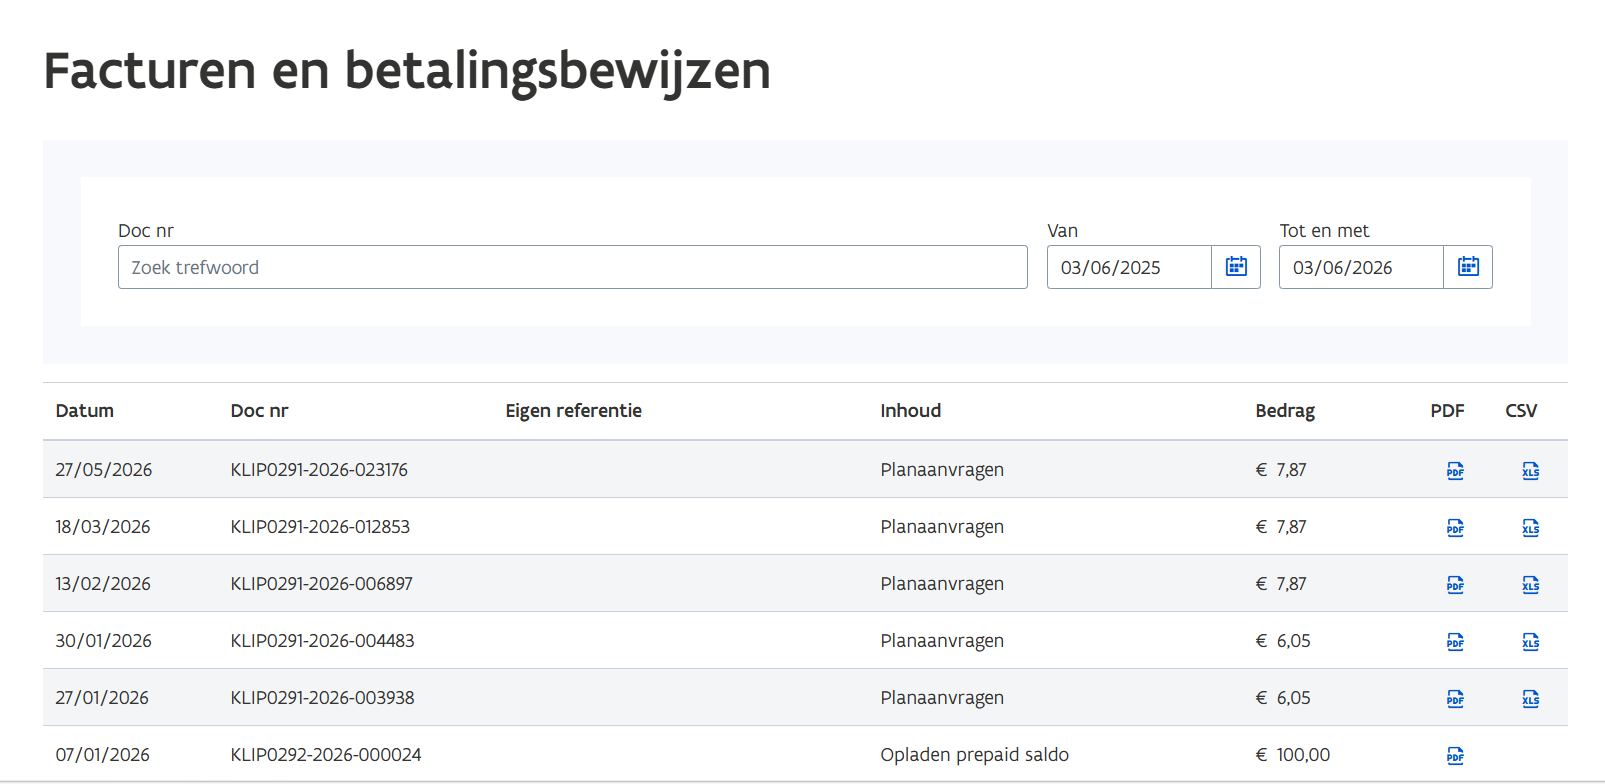Select date cell 30/01/2026
Screen dimensions: 1605x784
click(x=104, y=641)
